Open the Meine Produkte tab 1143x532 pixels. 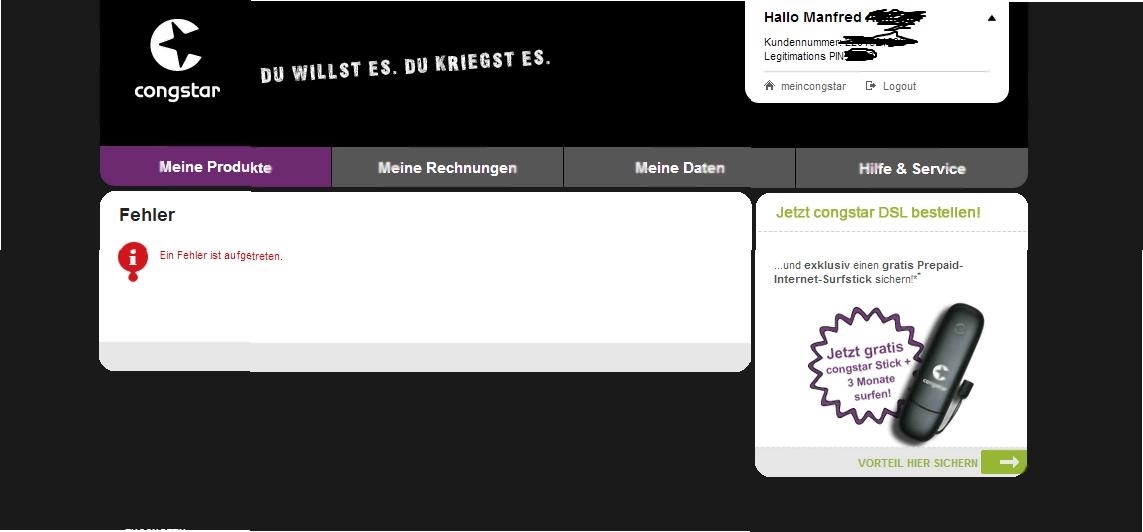pyautogui.click(x=215, y=167)
